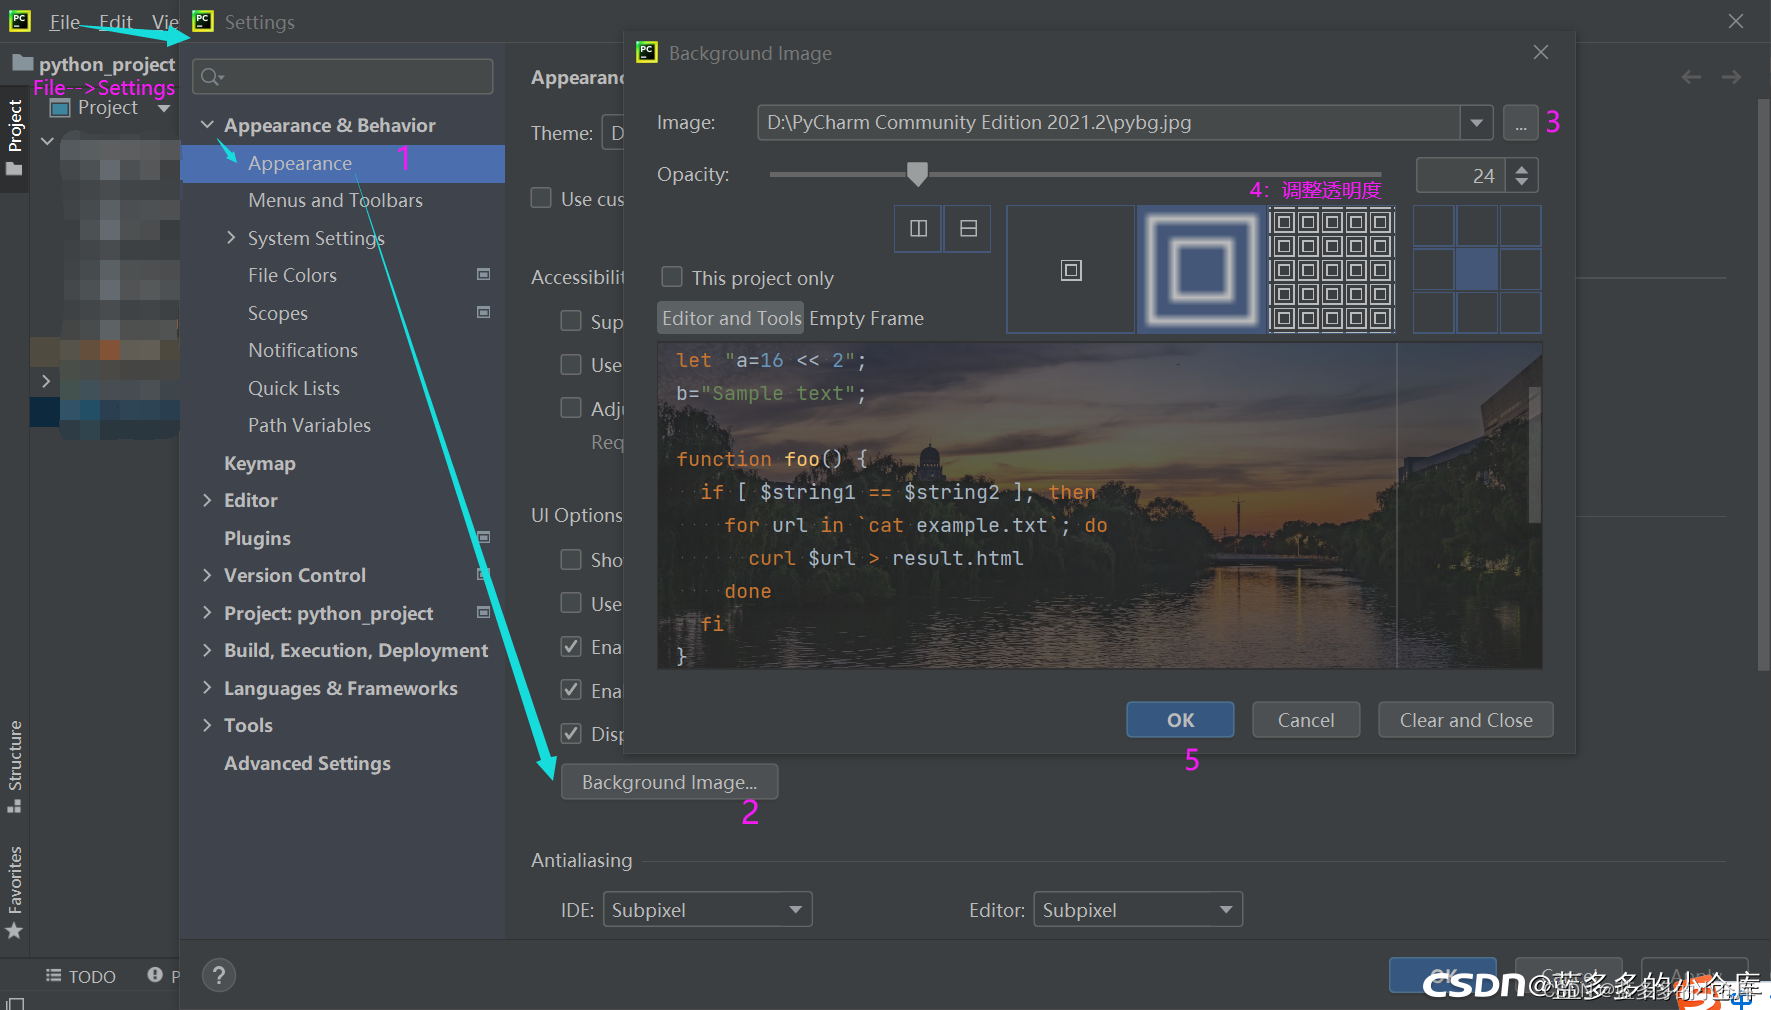Expand Languages & Frameworks section

[x=207, y=688]
